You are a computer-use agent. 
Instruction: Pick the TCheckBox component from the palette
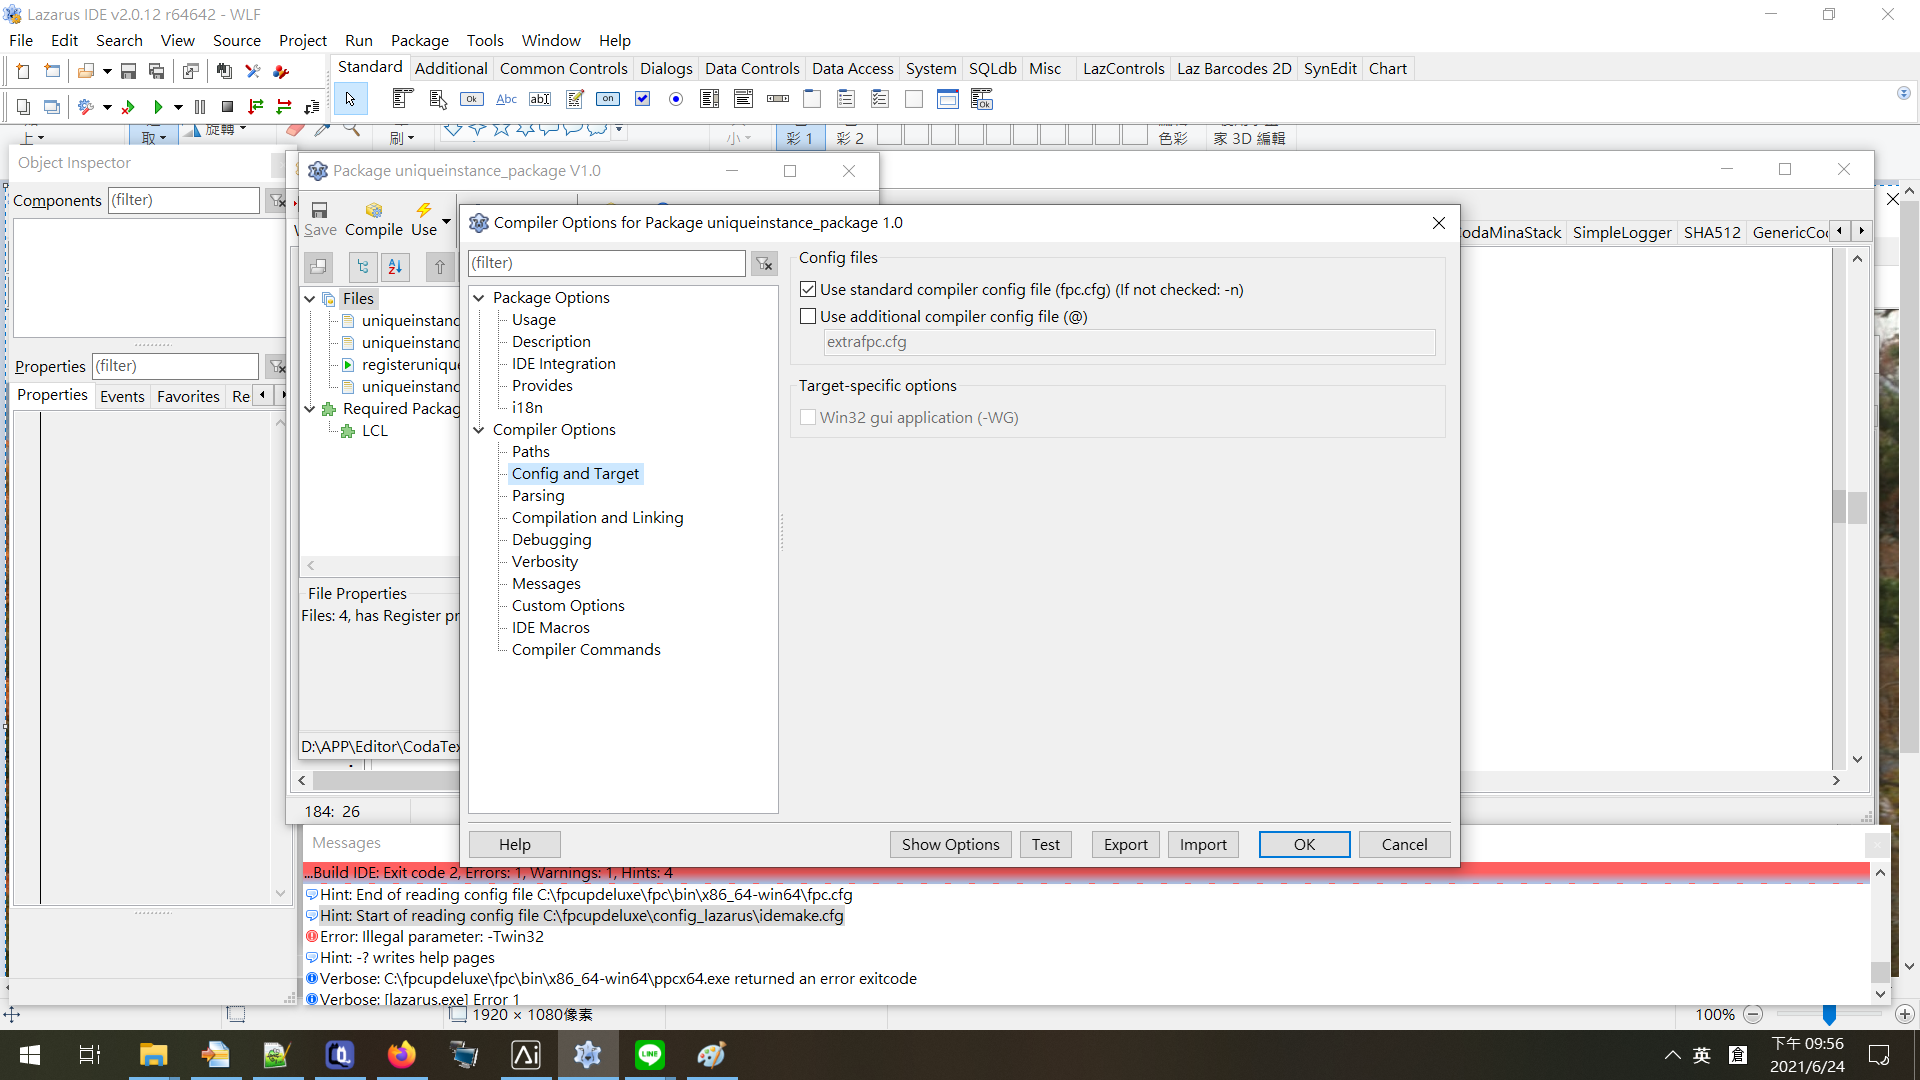tap(643, 99)
